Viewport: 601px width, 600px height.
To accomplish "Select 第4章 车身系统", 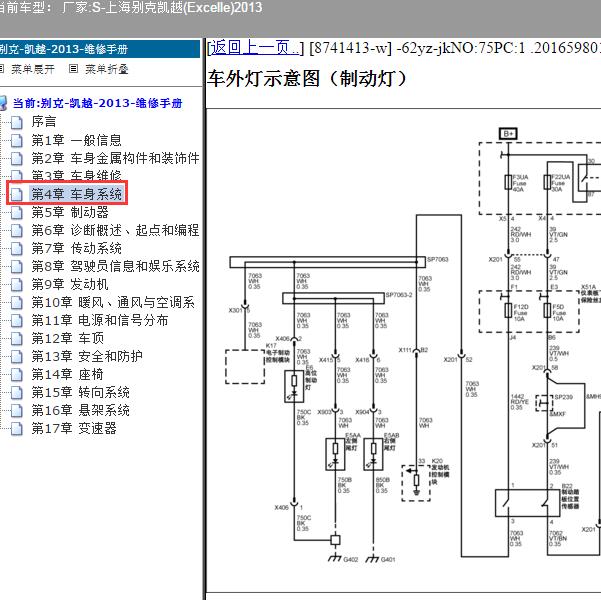I will click(x=76, y=194).
